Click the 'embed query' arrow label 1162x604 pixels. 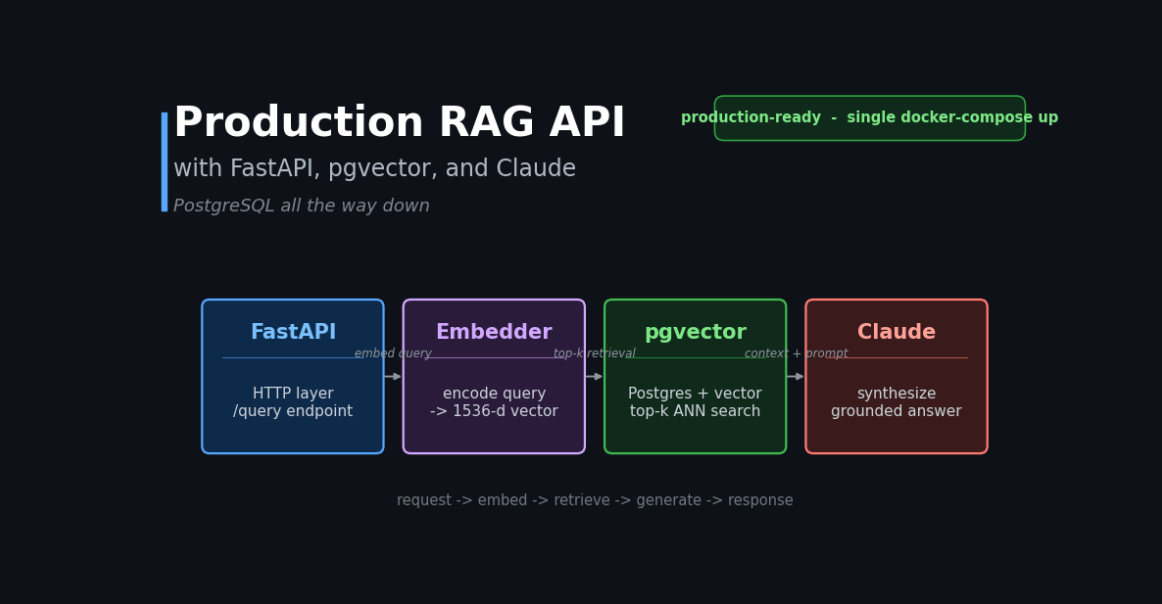coord(393,354)
